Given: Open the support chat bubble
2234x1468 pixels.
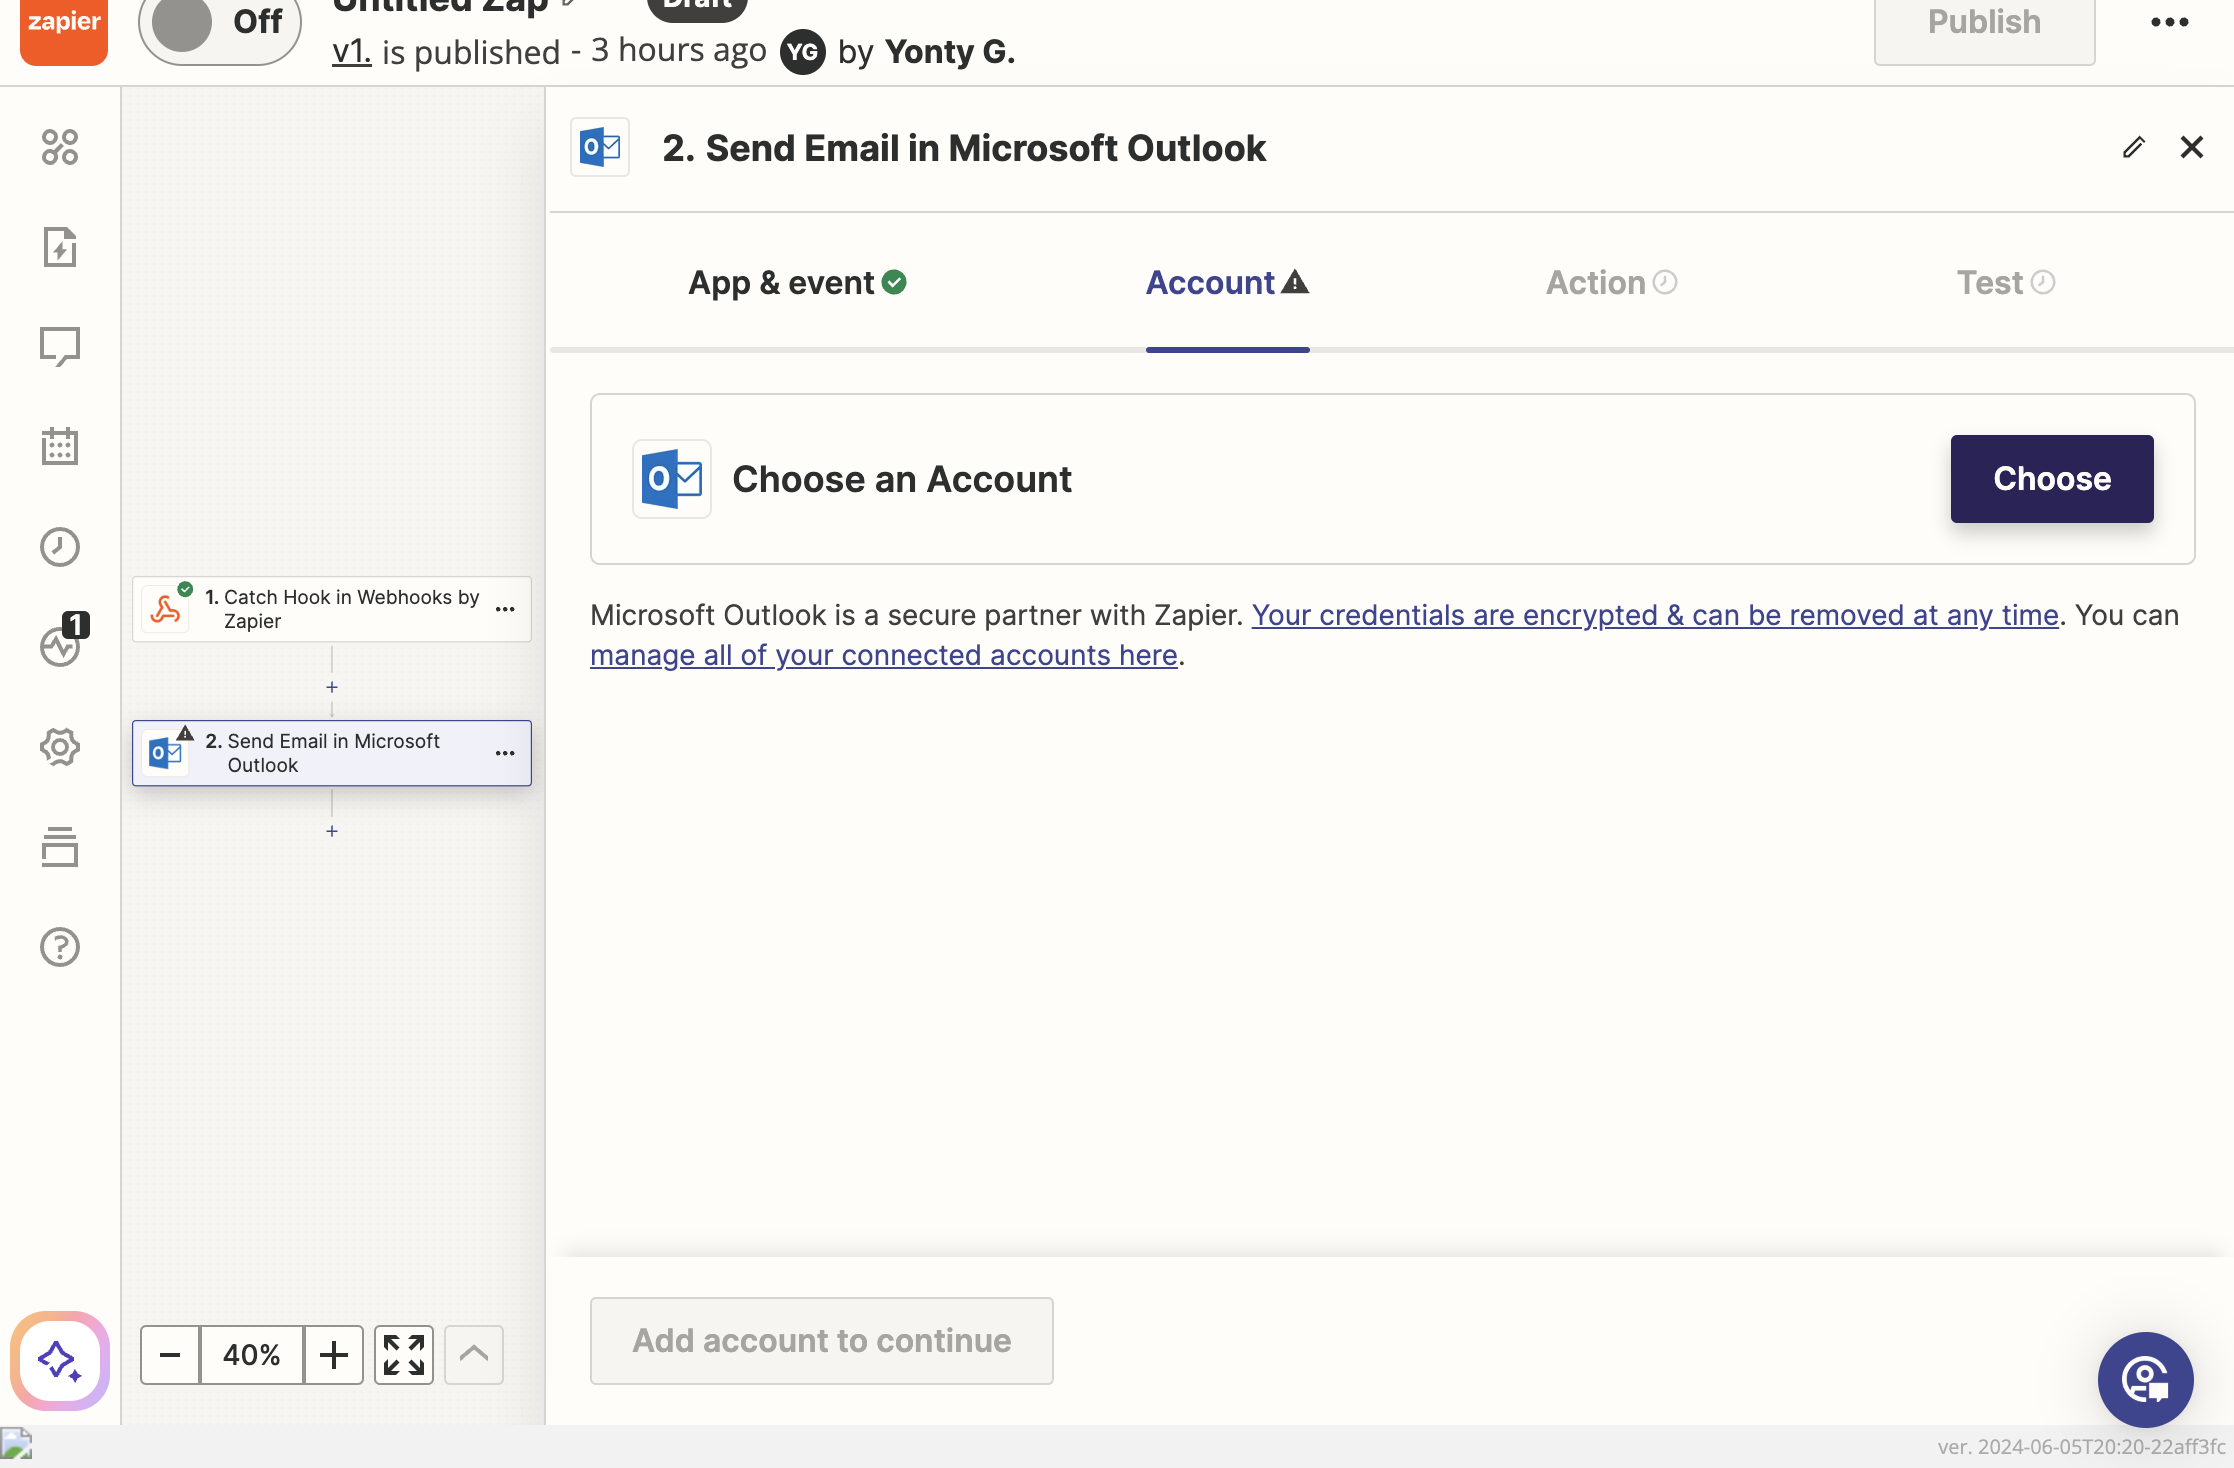Looking at the screenshot, I should pos(2145,1380).
